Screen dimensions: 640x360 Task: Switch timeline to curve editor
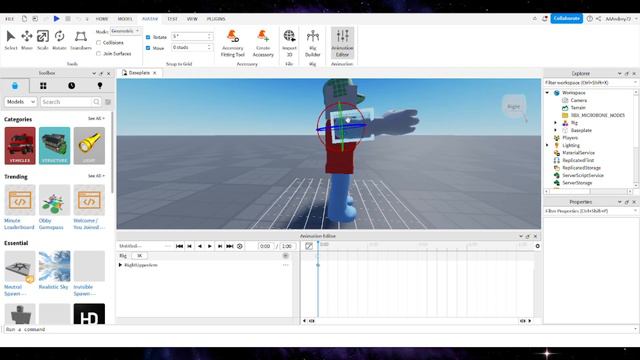point(309,246)
